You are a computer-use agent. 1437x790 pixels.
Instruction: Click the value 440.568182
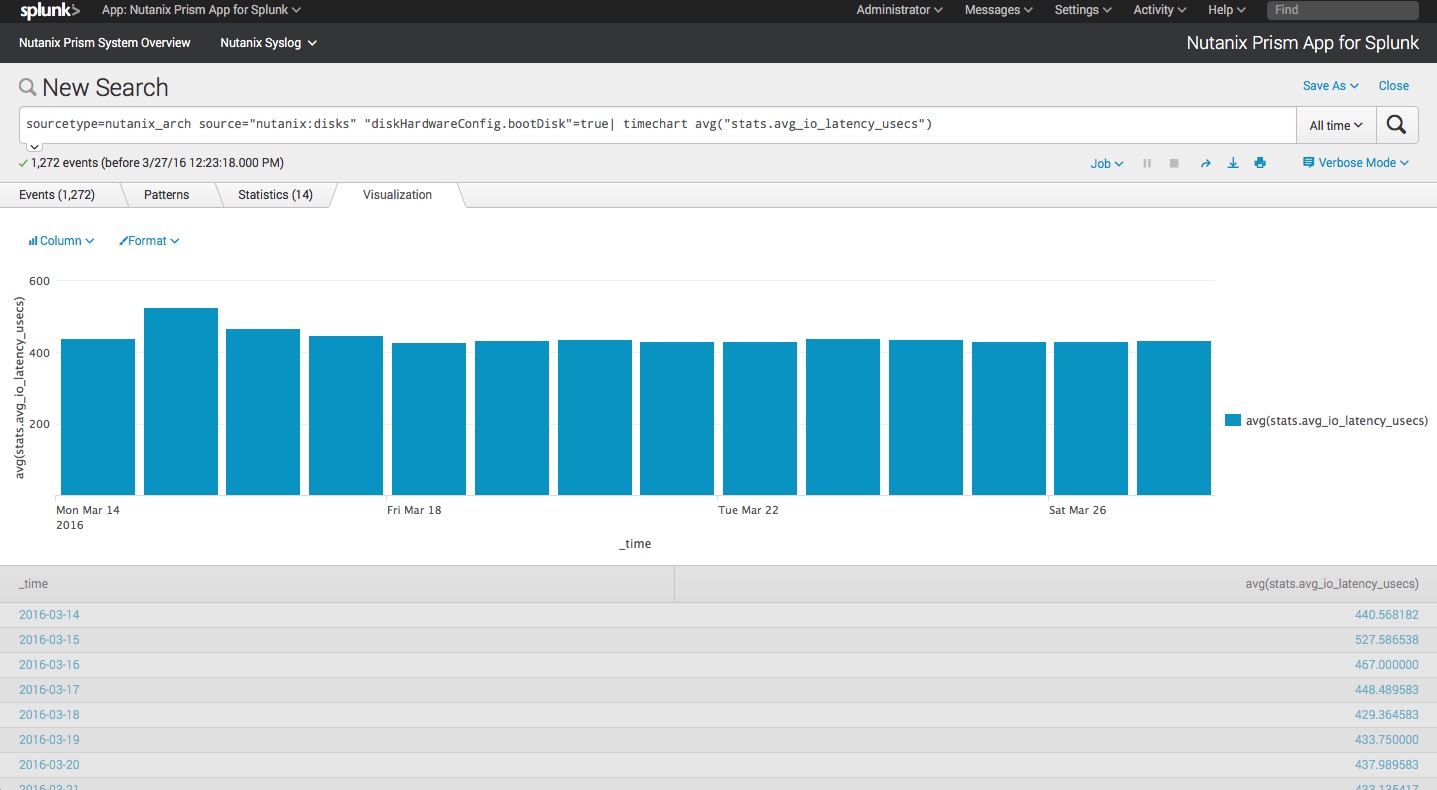click(1386, 615)
